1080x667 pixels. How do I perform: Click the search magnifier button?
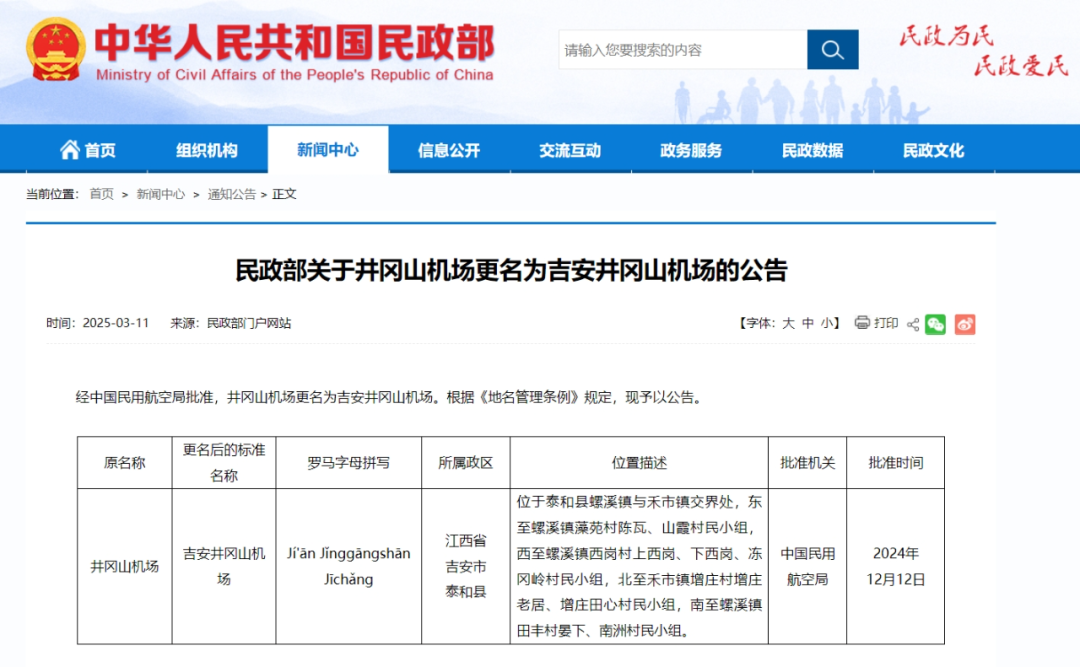[x=832, y=50]
